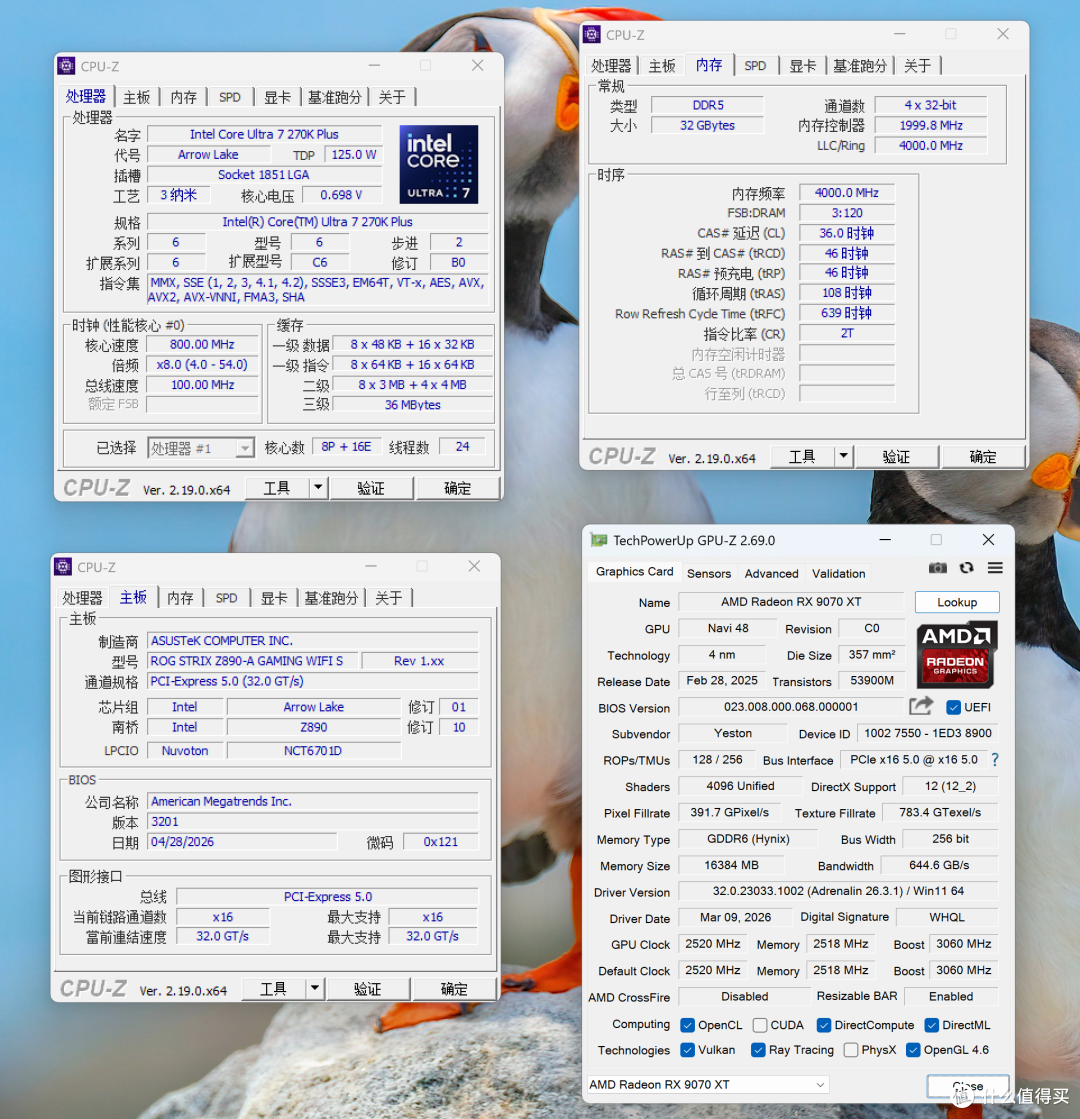Click the TDP value 125.0 W
The width and height of the screenshot is (1080, 1119).
coord(353,154)
